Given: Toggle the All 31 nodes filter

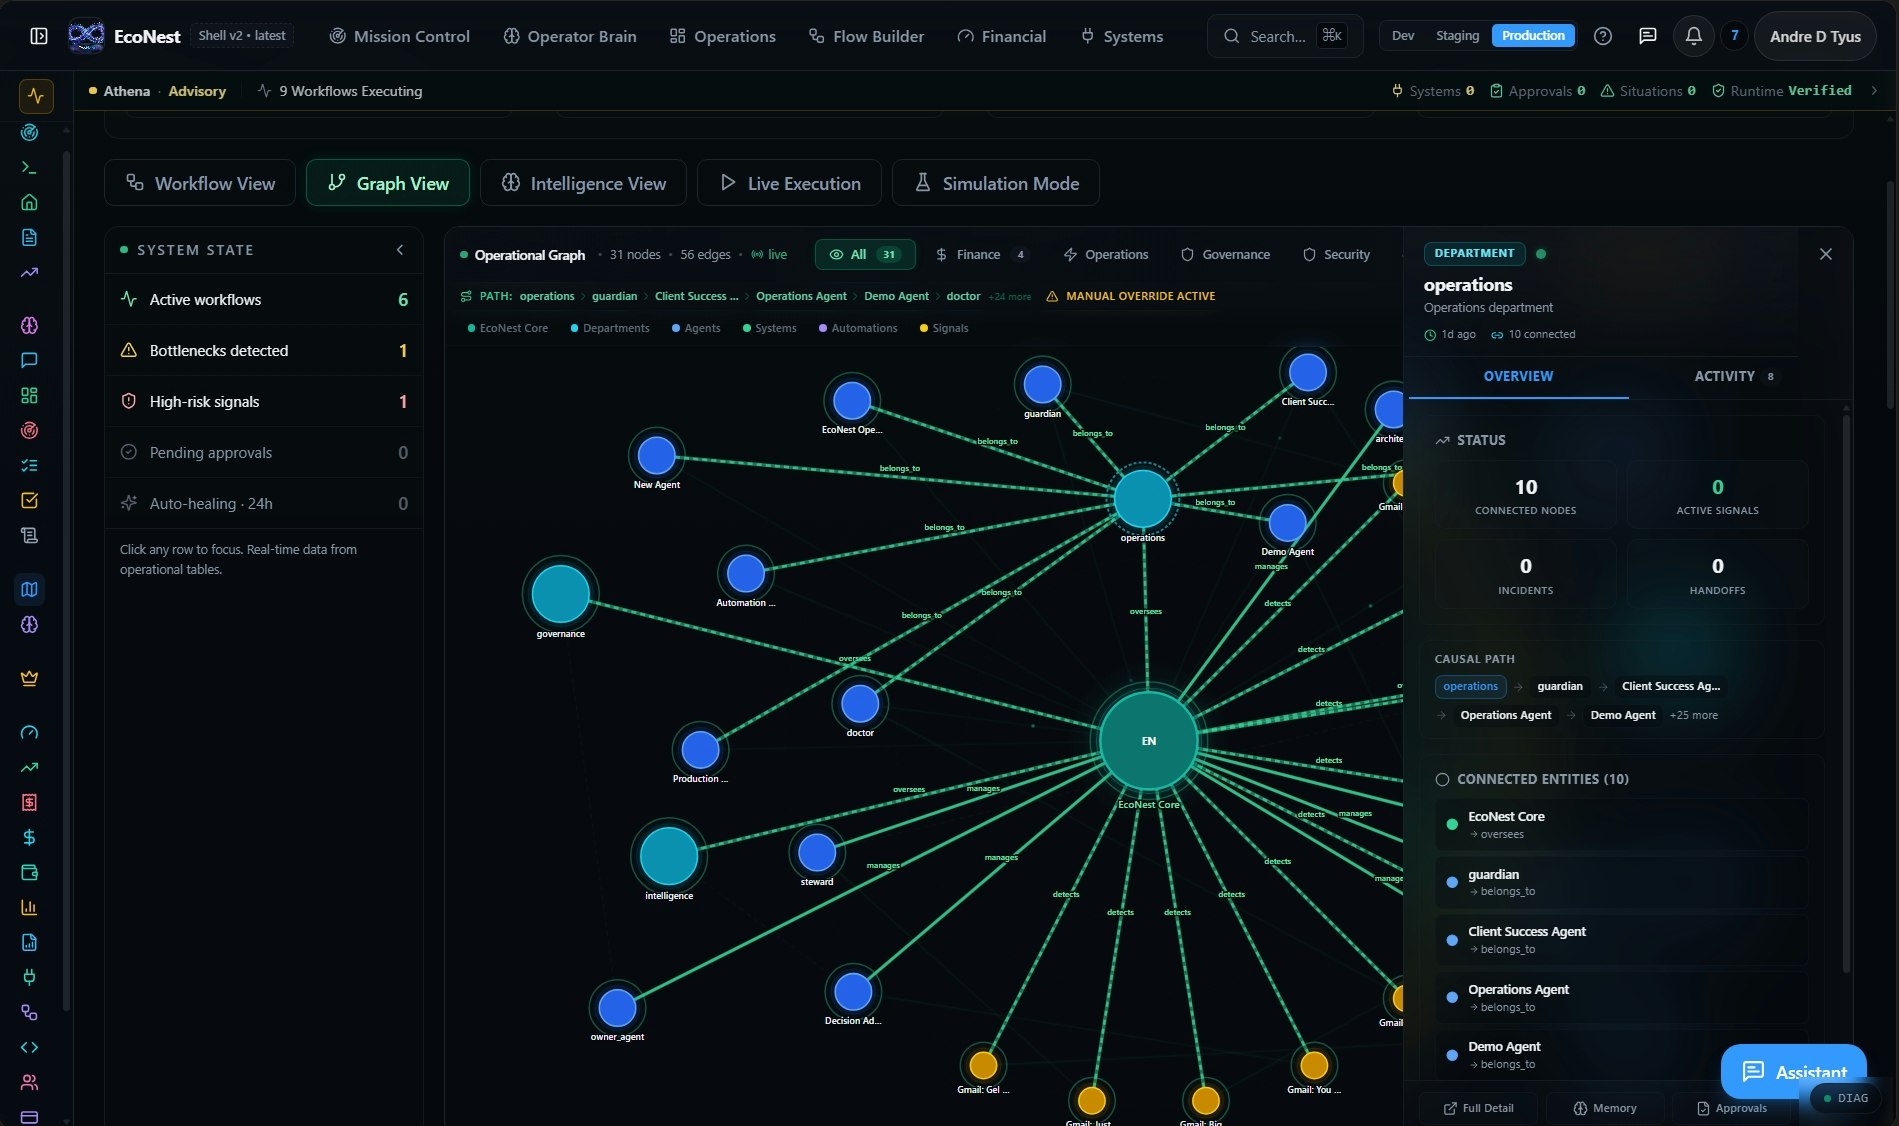Looking at the screenshot, I should click(865, 255).
